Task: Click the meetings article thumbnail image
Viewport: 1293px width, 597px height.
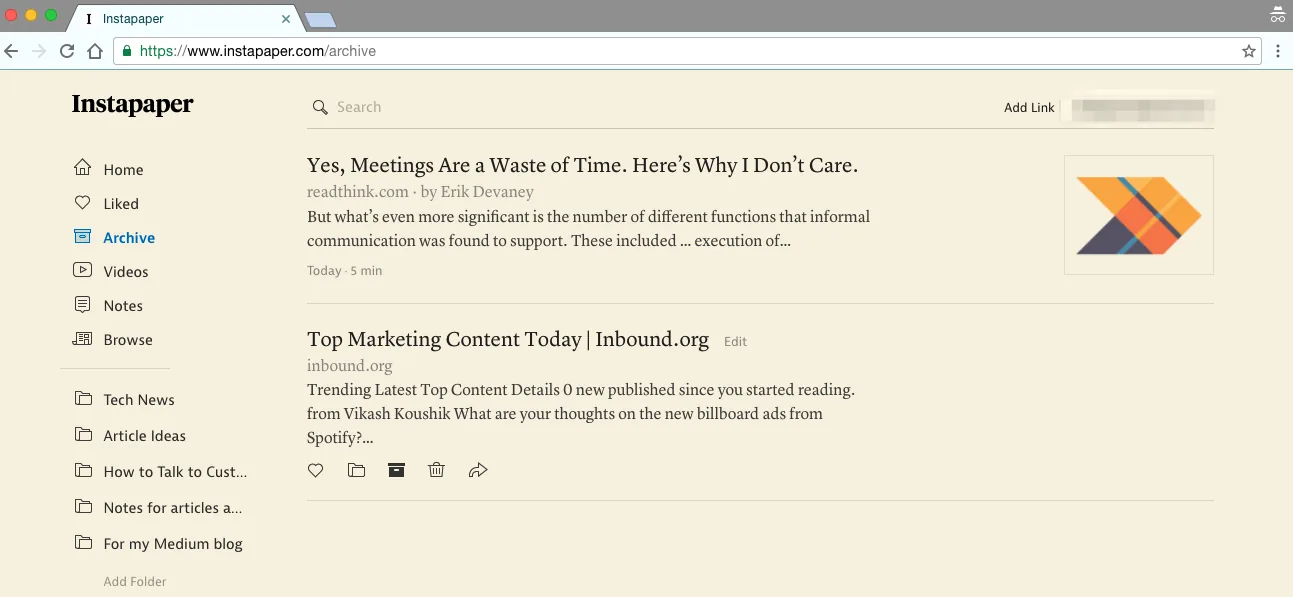Action: (x=1139, y=215)
